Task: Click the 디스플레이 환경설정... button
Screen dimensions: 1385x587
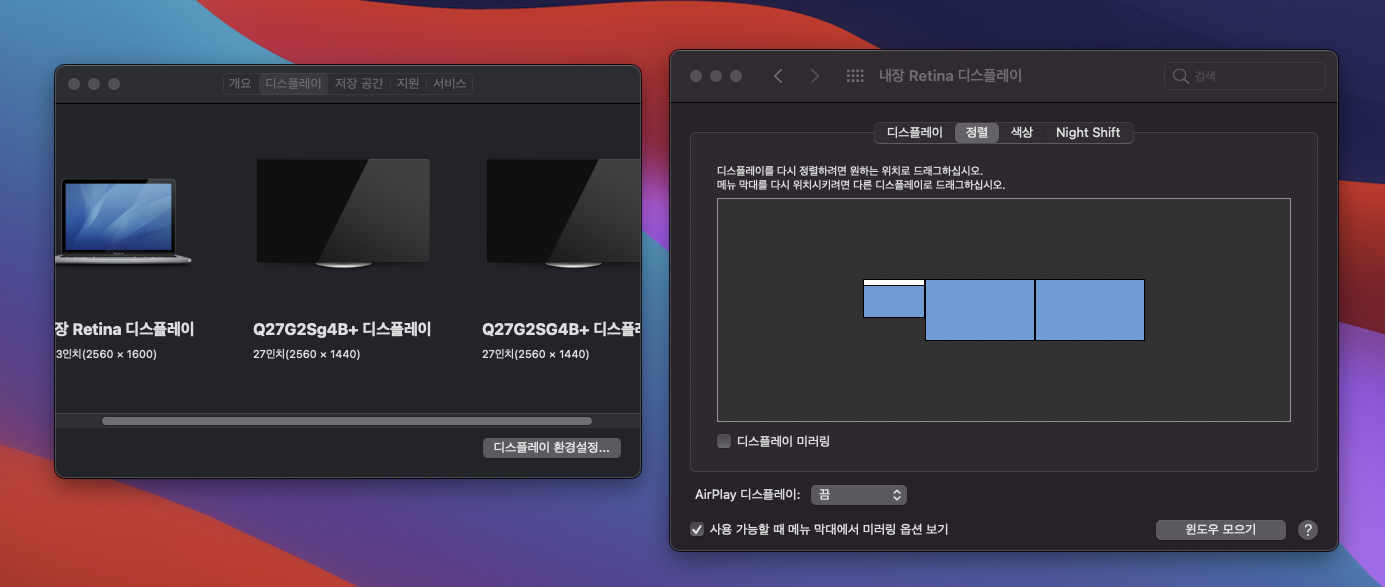Action: [552, 448]
